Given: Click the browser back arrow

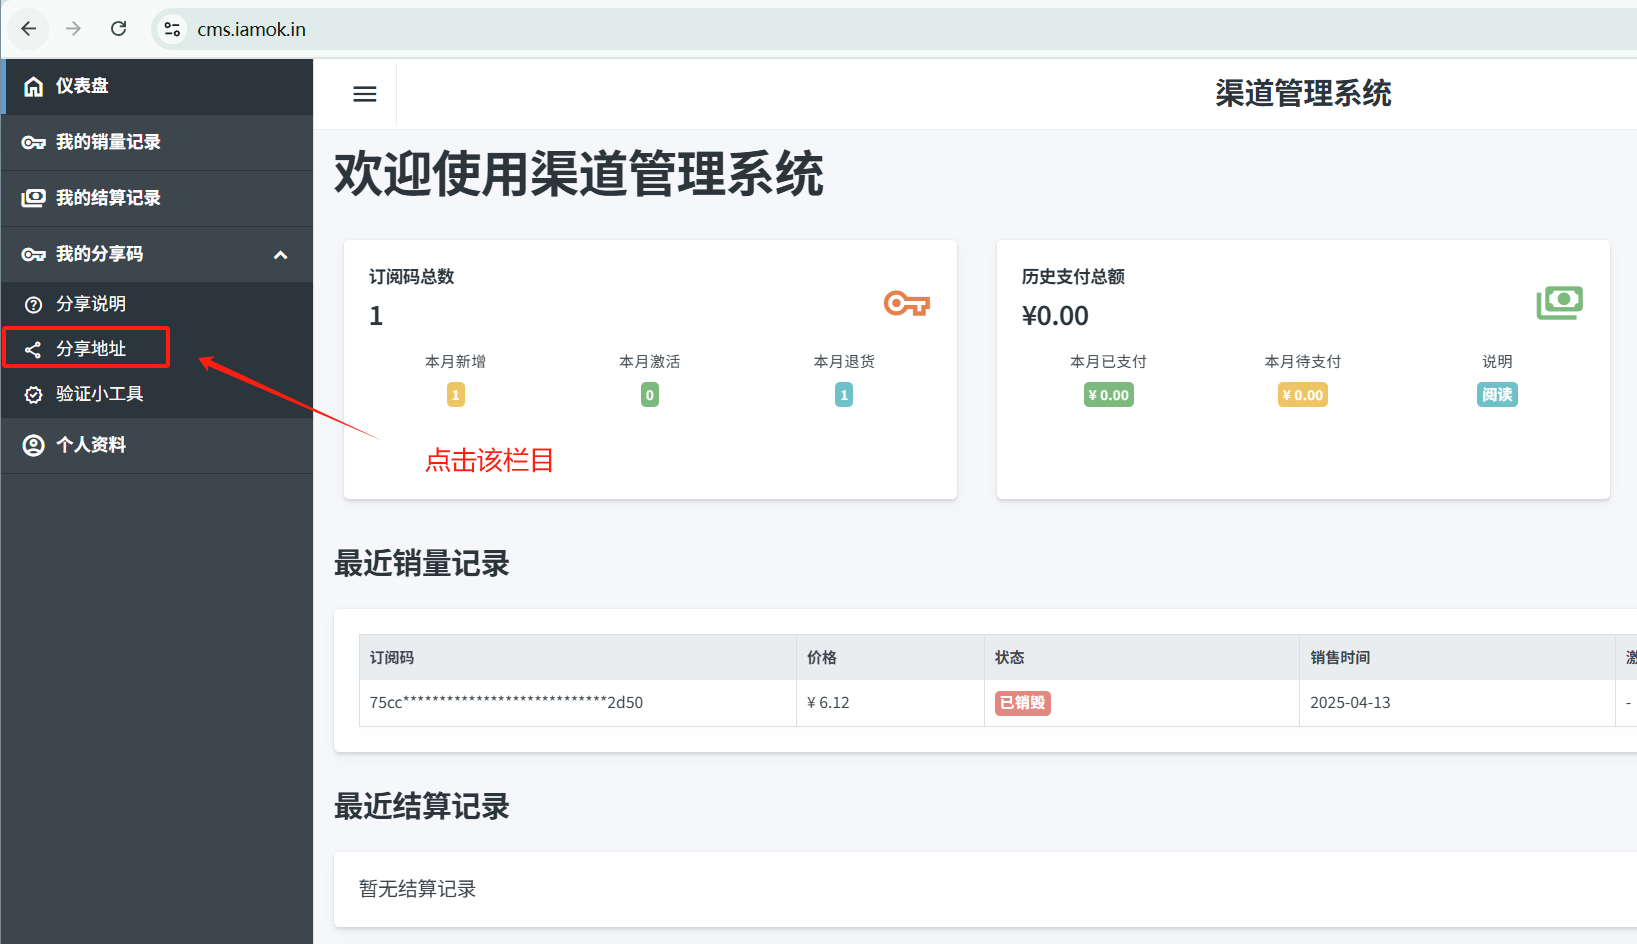Looking at the screenshot, I should tap(29, 29).
